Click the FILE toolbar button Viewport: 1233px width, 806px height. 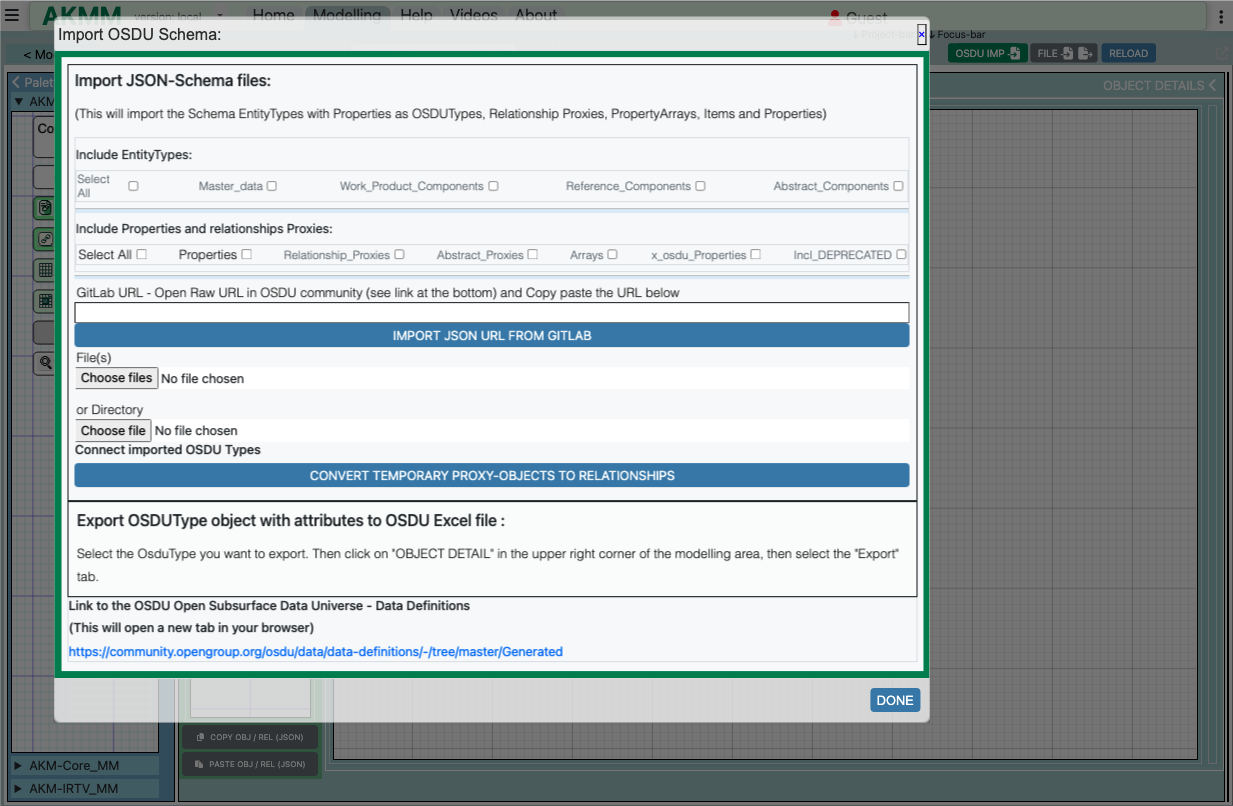click(1064, 53)
